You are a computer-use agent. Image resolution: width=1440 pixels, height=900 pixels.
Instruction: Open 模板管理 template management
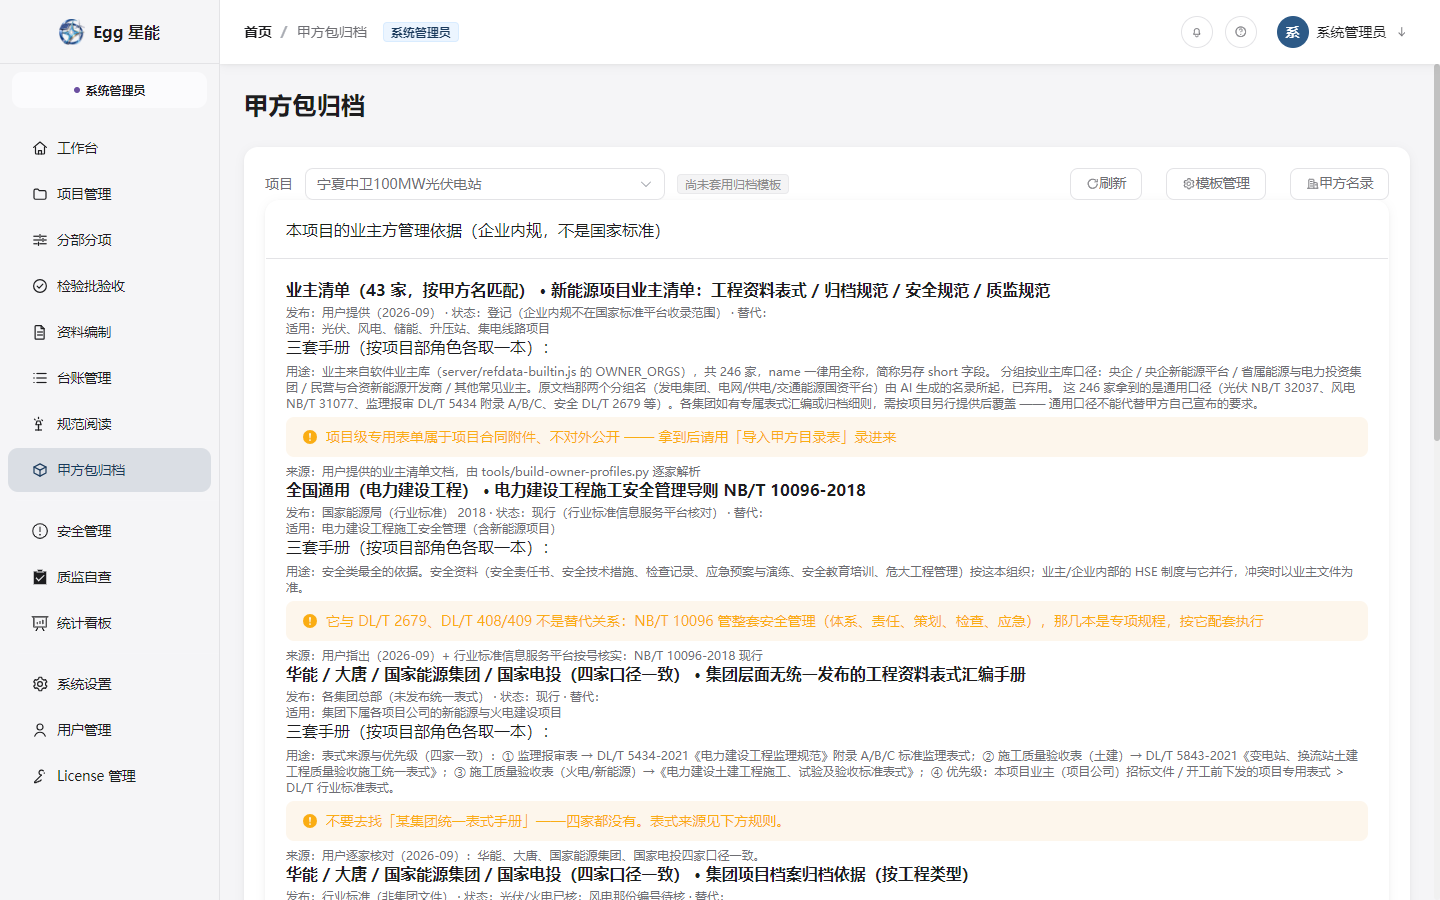(x=1216, y=184)
